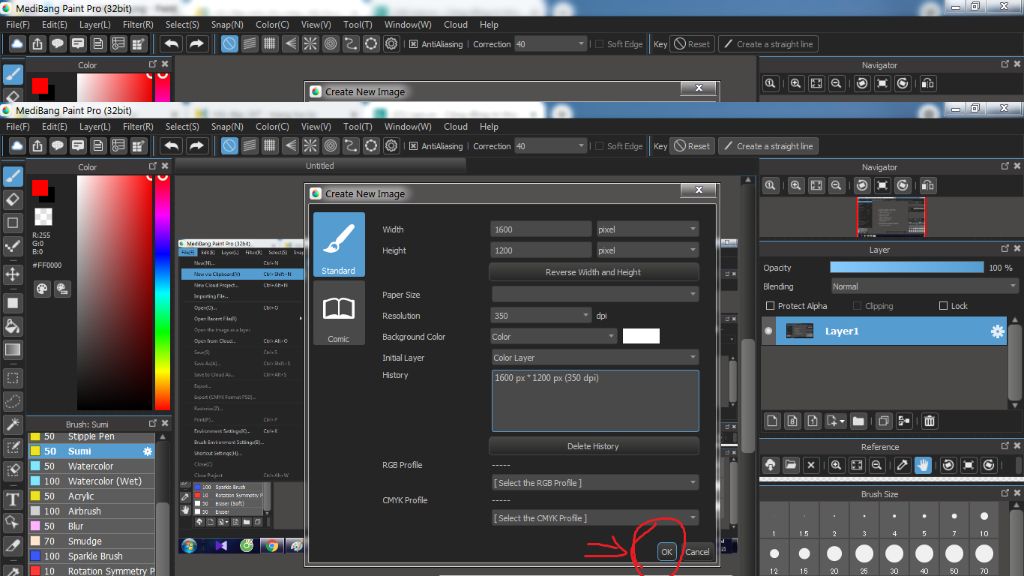The height and width of the screenshot is (576, 1024).
Task: Select the Move tool in the toolbox
Action: click(12, 274)
